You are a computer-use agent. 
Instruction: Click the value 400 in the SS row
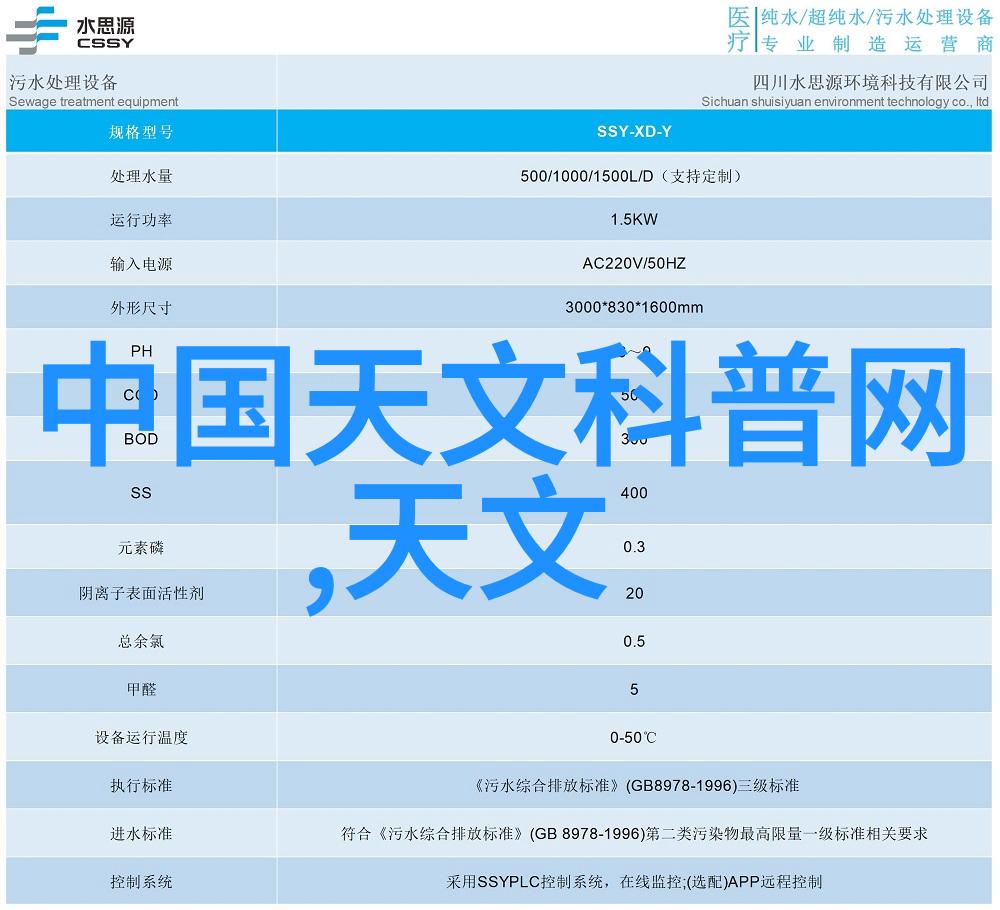click(x=634, y=493)
